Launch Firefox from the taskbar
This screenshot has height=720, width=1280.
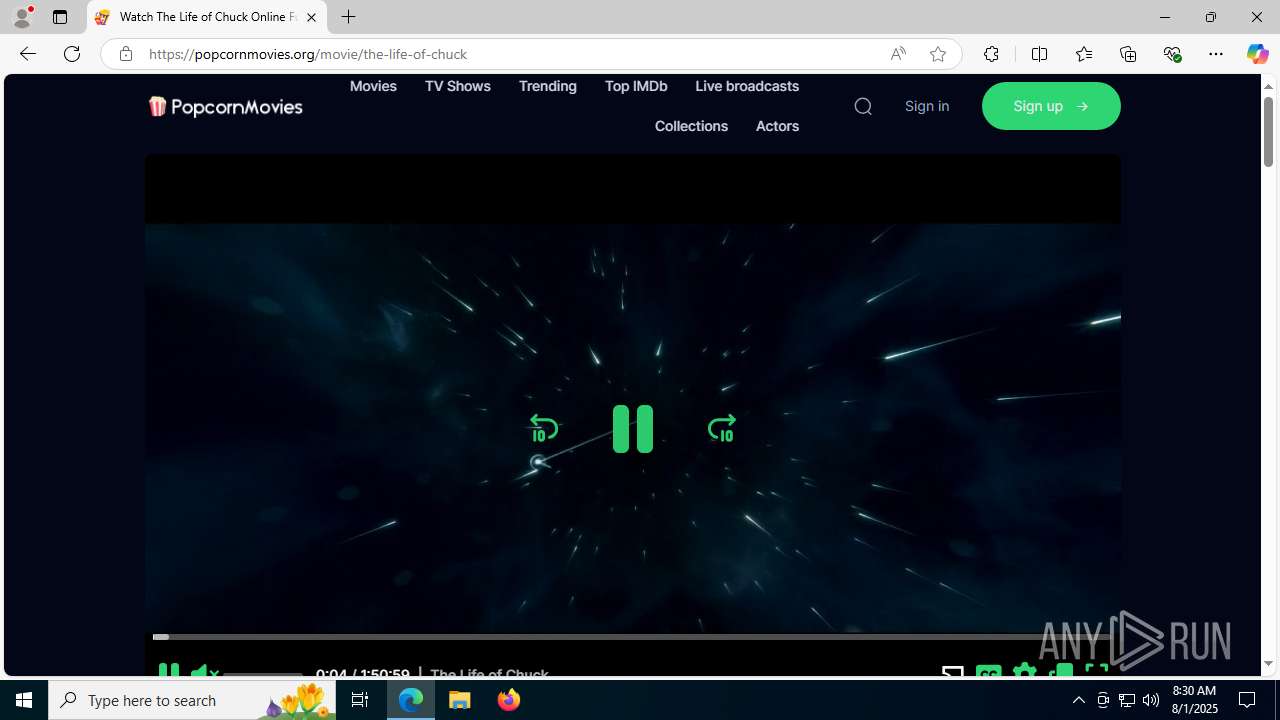(509, 700)
